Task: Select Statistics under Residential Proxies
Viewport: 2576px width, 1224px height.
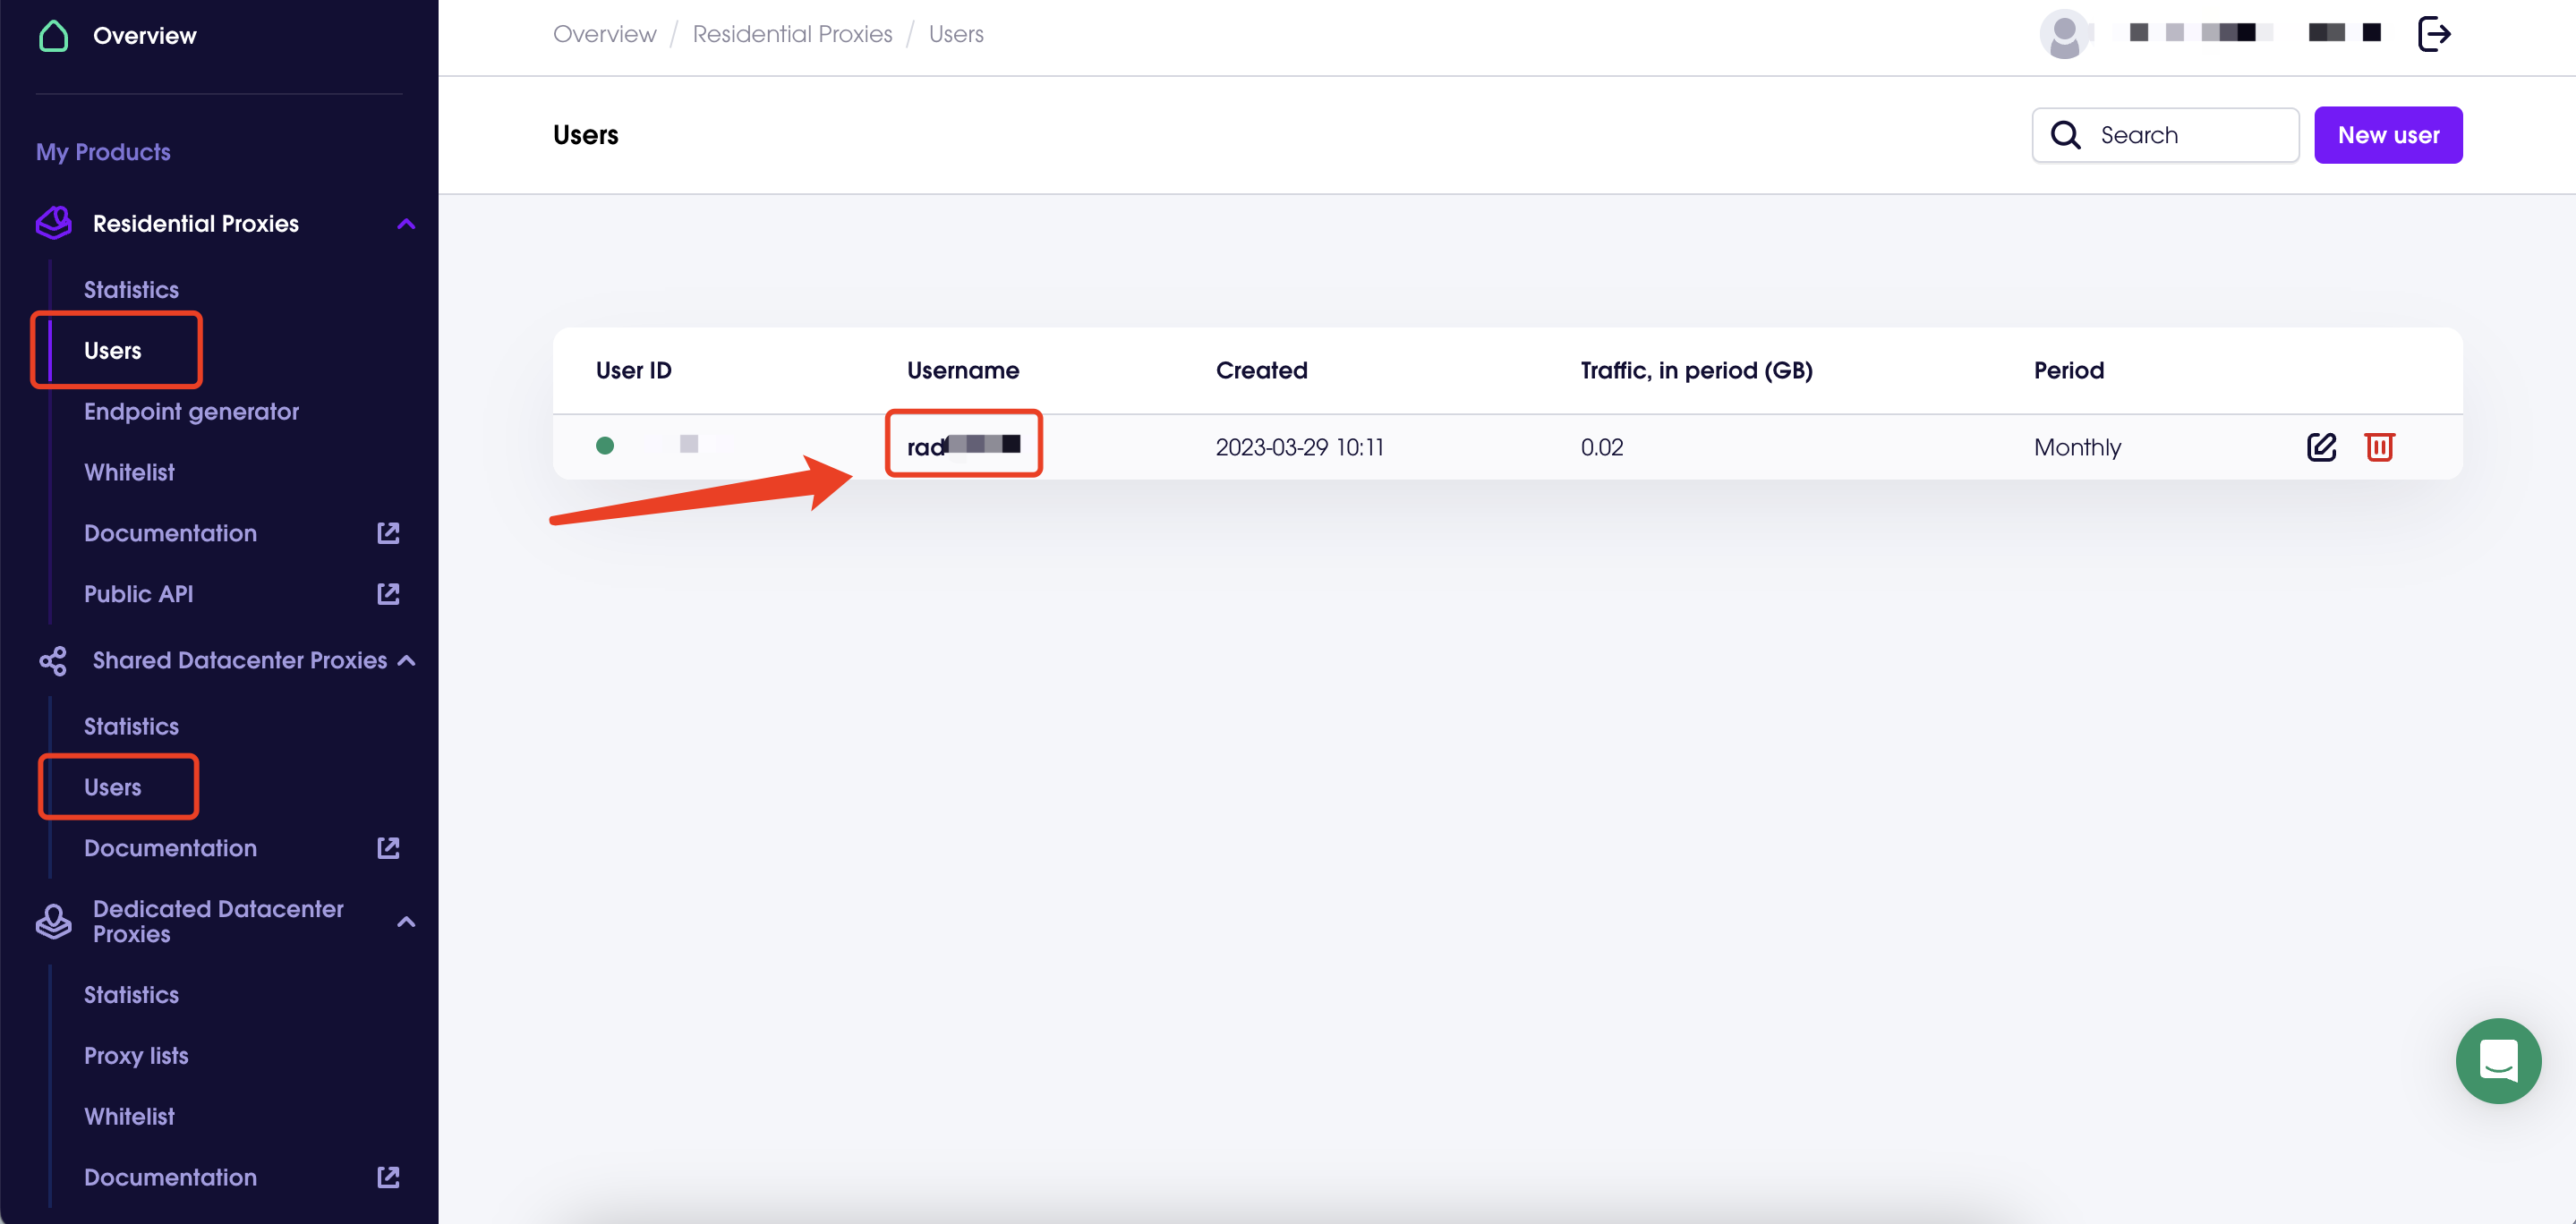Action: tap(131, 289)
